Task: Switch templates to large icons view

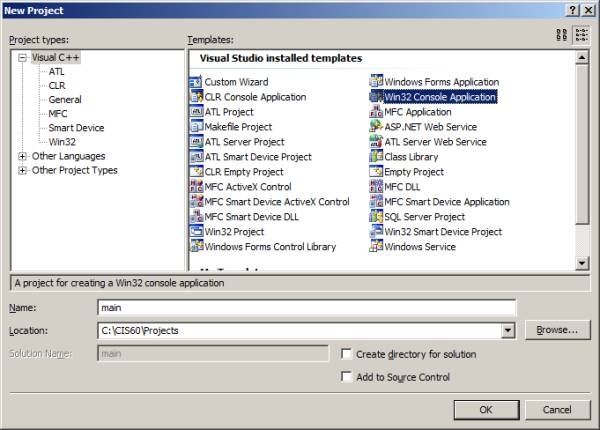Action: pyautogui.click(x=562, y=35)
